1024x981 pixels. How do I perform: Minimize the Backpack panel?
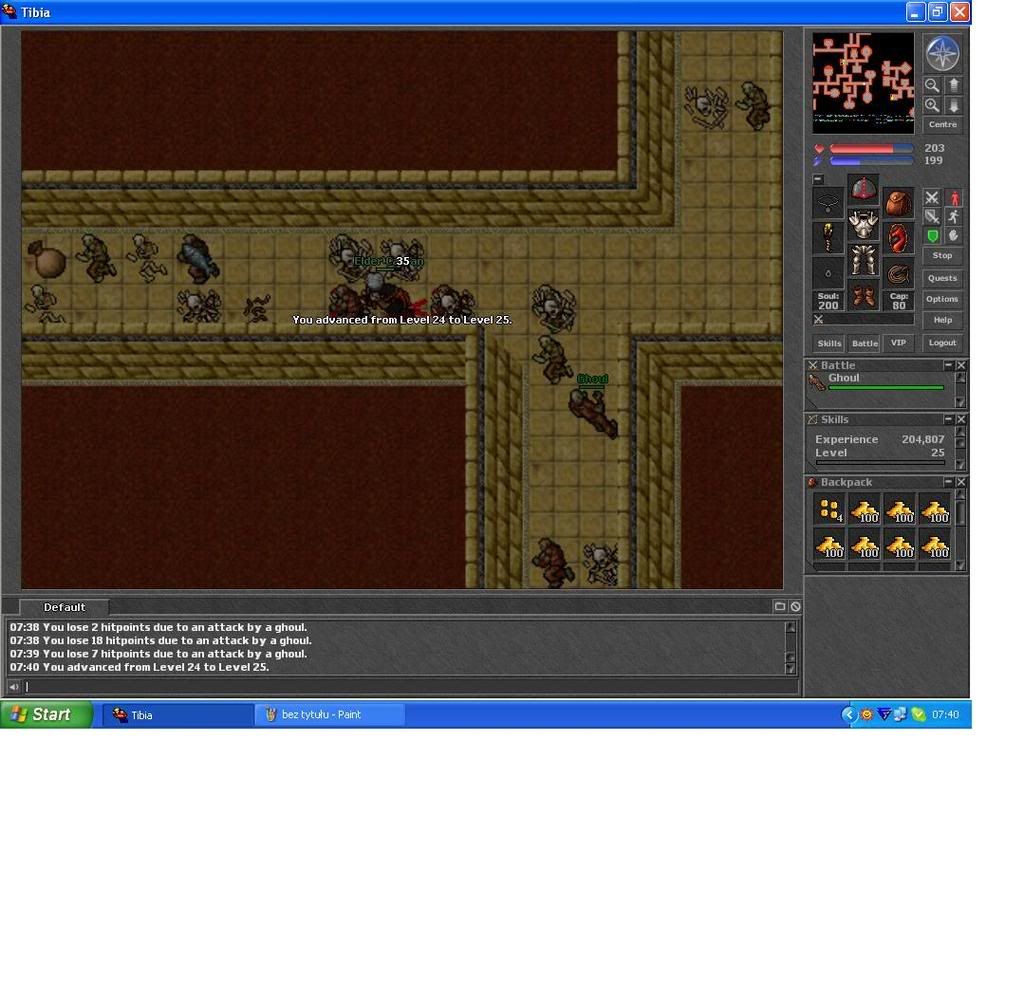point(948,482)
